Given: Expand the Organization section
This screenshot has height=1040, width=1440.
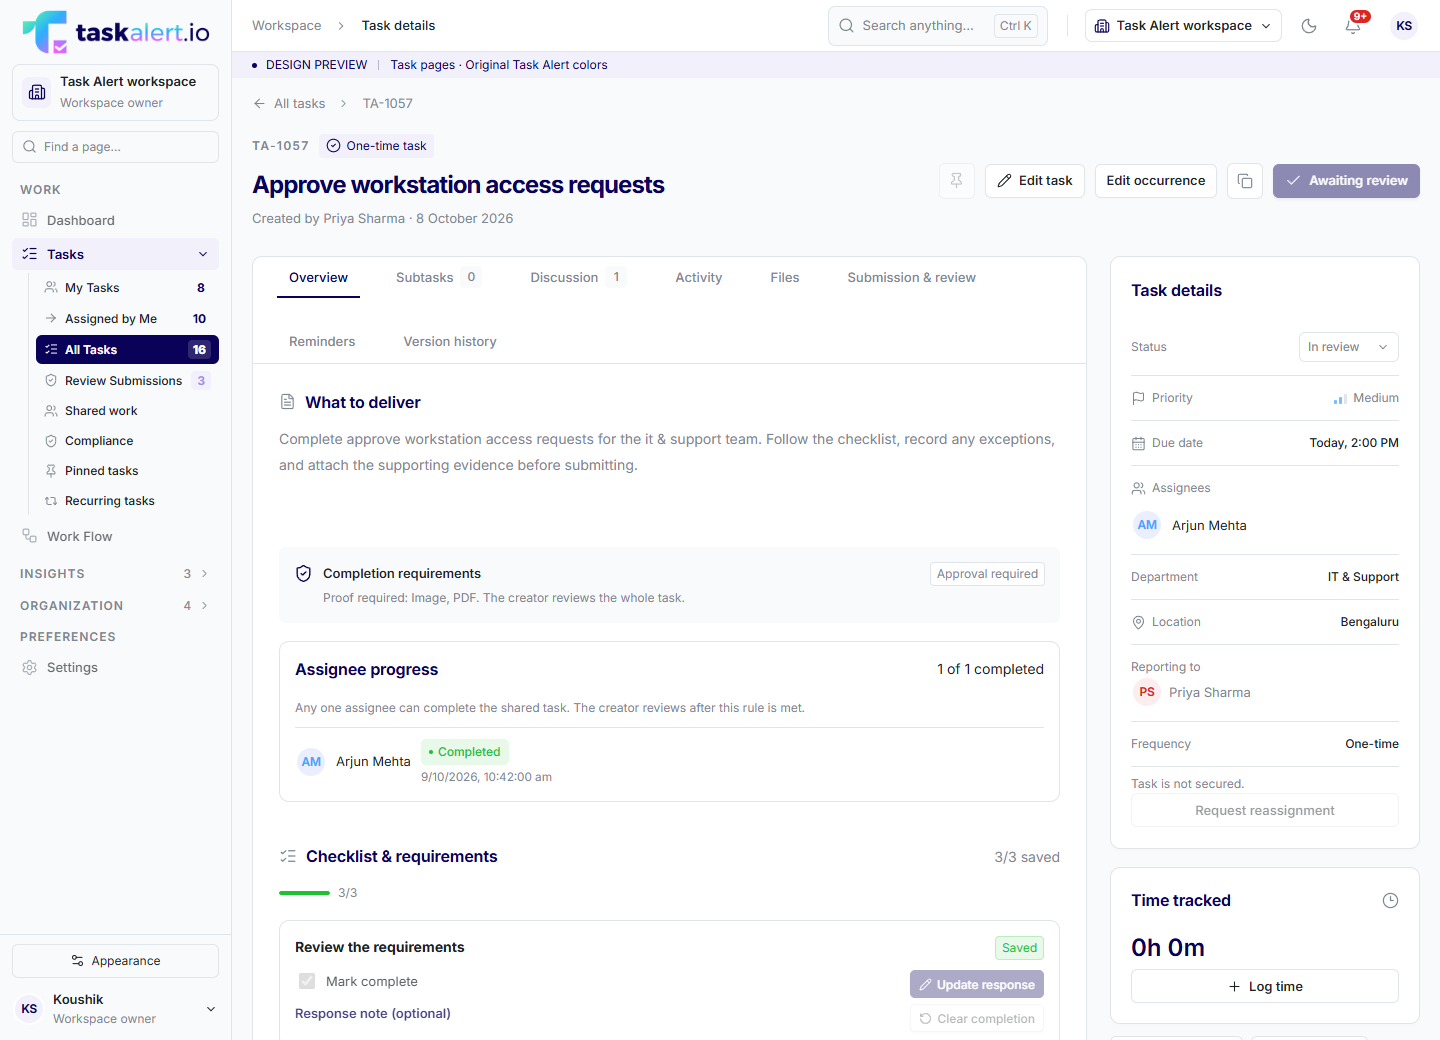Looking at the screenshot, I should [116, 606].
